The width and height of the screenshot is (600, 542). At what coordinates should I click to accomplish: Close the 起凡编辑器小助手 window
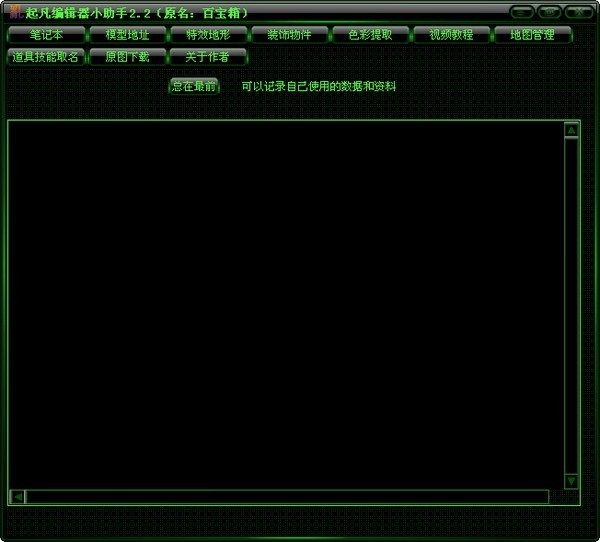pos(577,12)
